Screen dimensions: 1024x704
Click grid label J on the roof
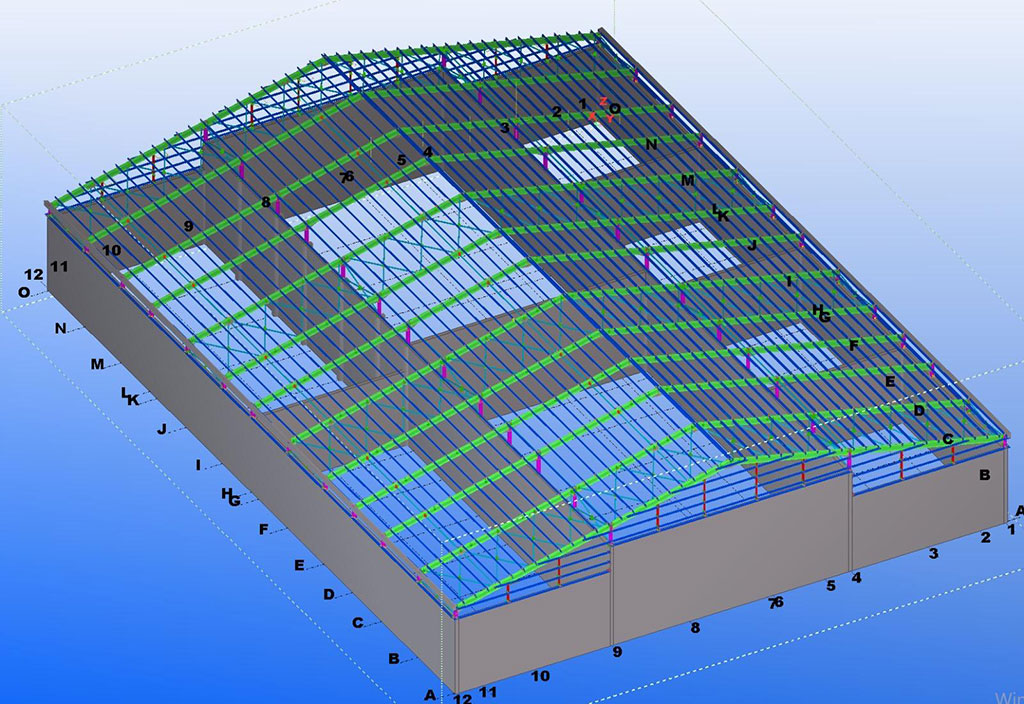752,244
